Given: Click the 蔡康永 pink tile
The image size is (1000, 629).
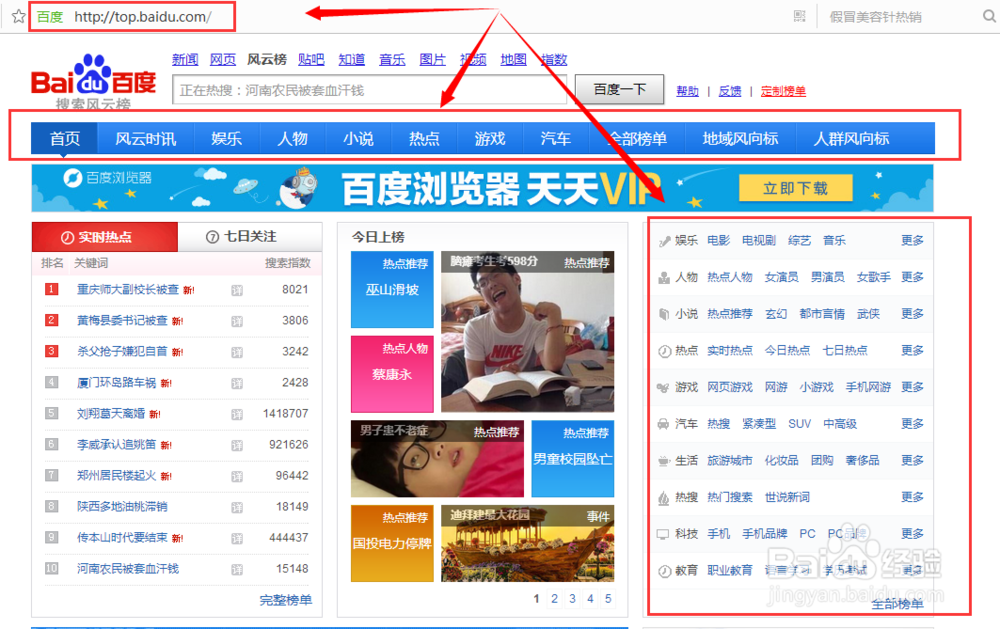Looking at the screenshot, I should [392, 374].
